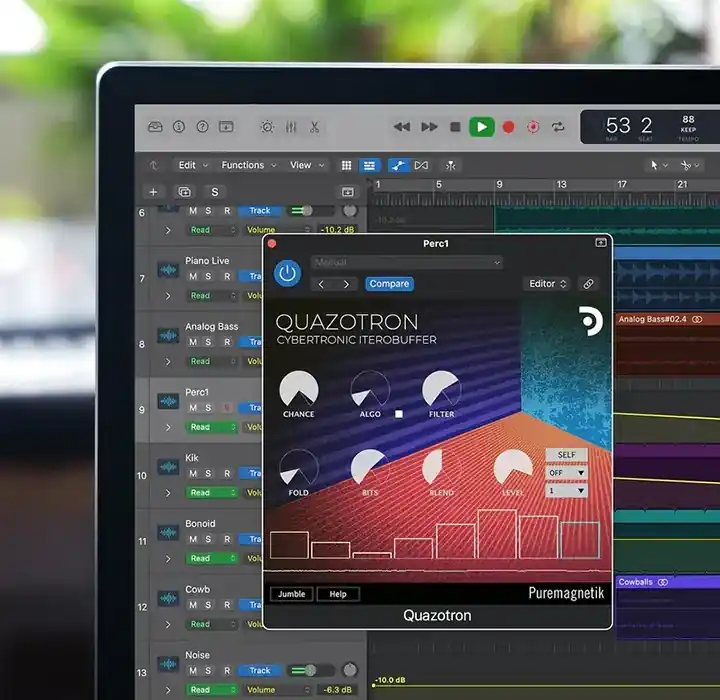Click the CHANCE knob
720x700 pixels.
(x=299, y=390)
